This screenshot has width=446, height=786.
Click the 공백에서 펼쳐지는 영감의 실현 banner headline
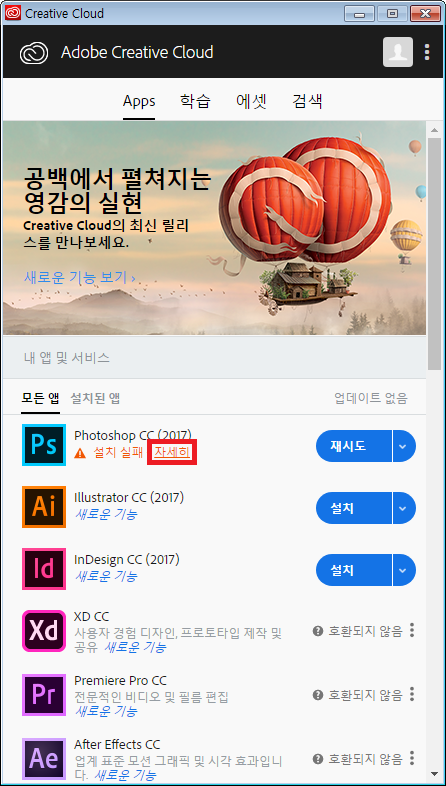117,191
